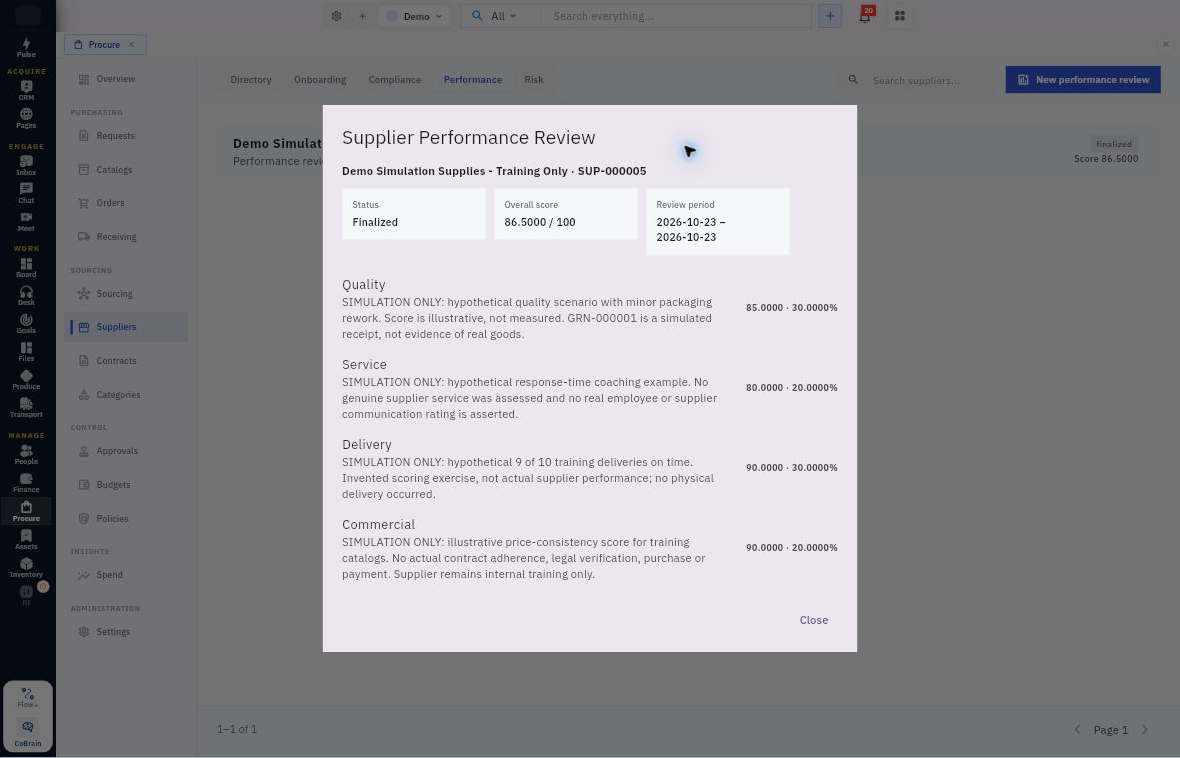Open CoBrain assistant
Viewport: 1180px width, 758px height.
[28, 733]
